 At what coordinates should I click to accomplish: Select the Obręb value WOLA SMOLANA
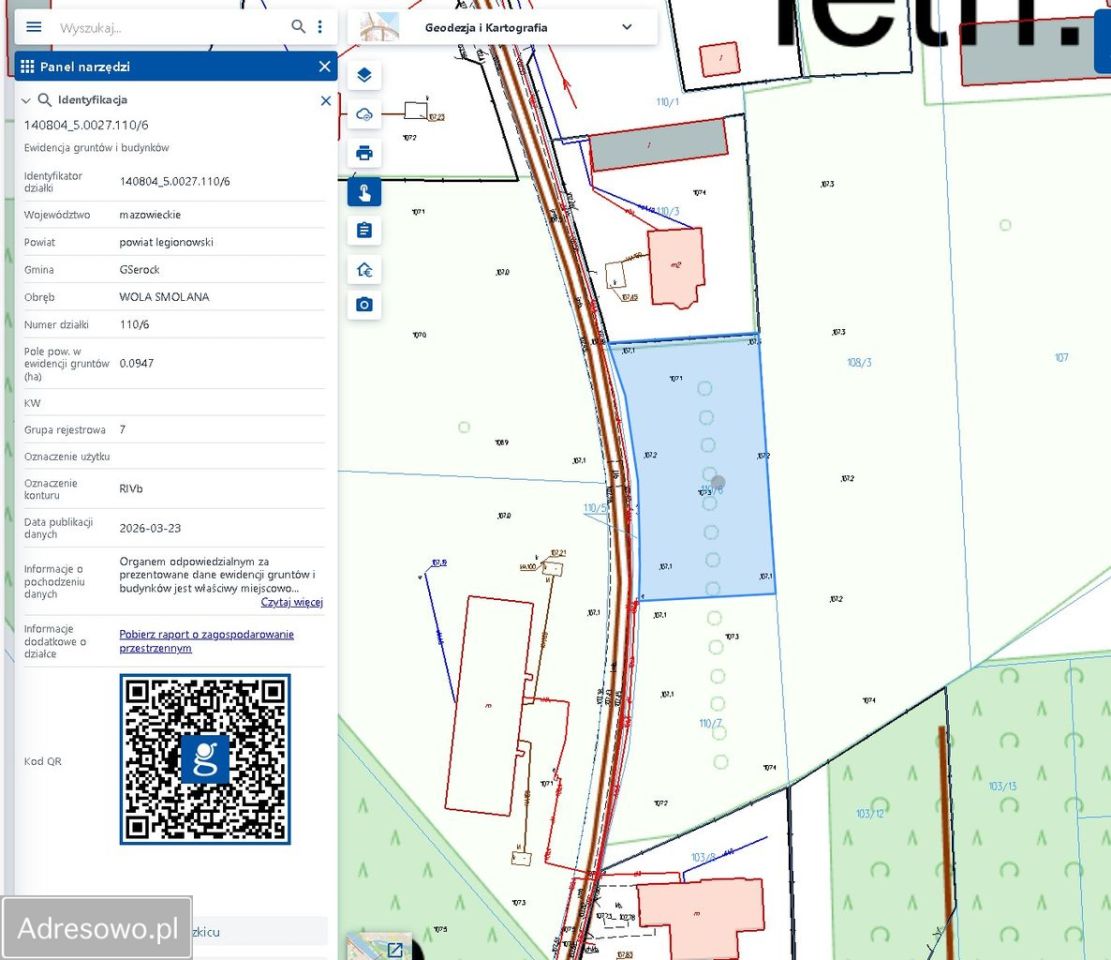[164, 297]
